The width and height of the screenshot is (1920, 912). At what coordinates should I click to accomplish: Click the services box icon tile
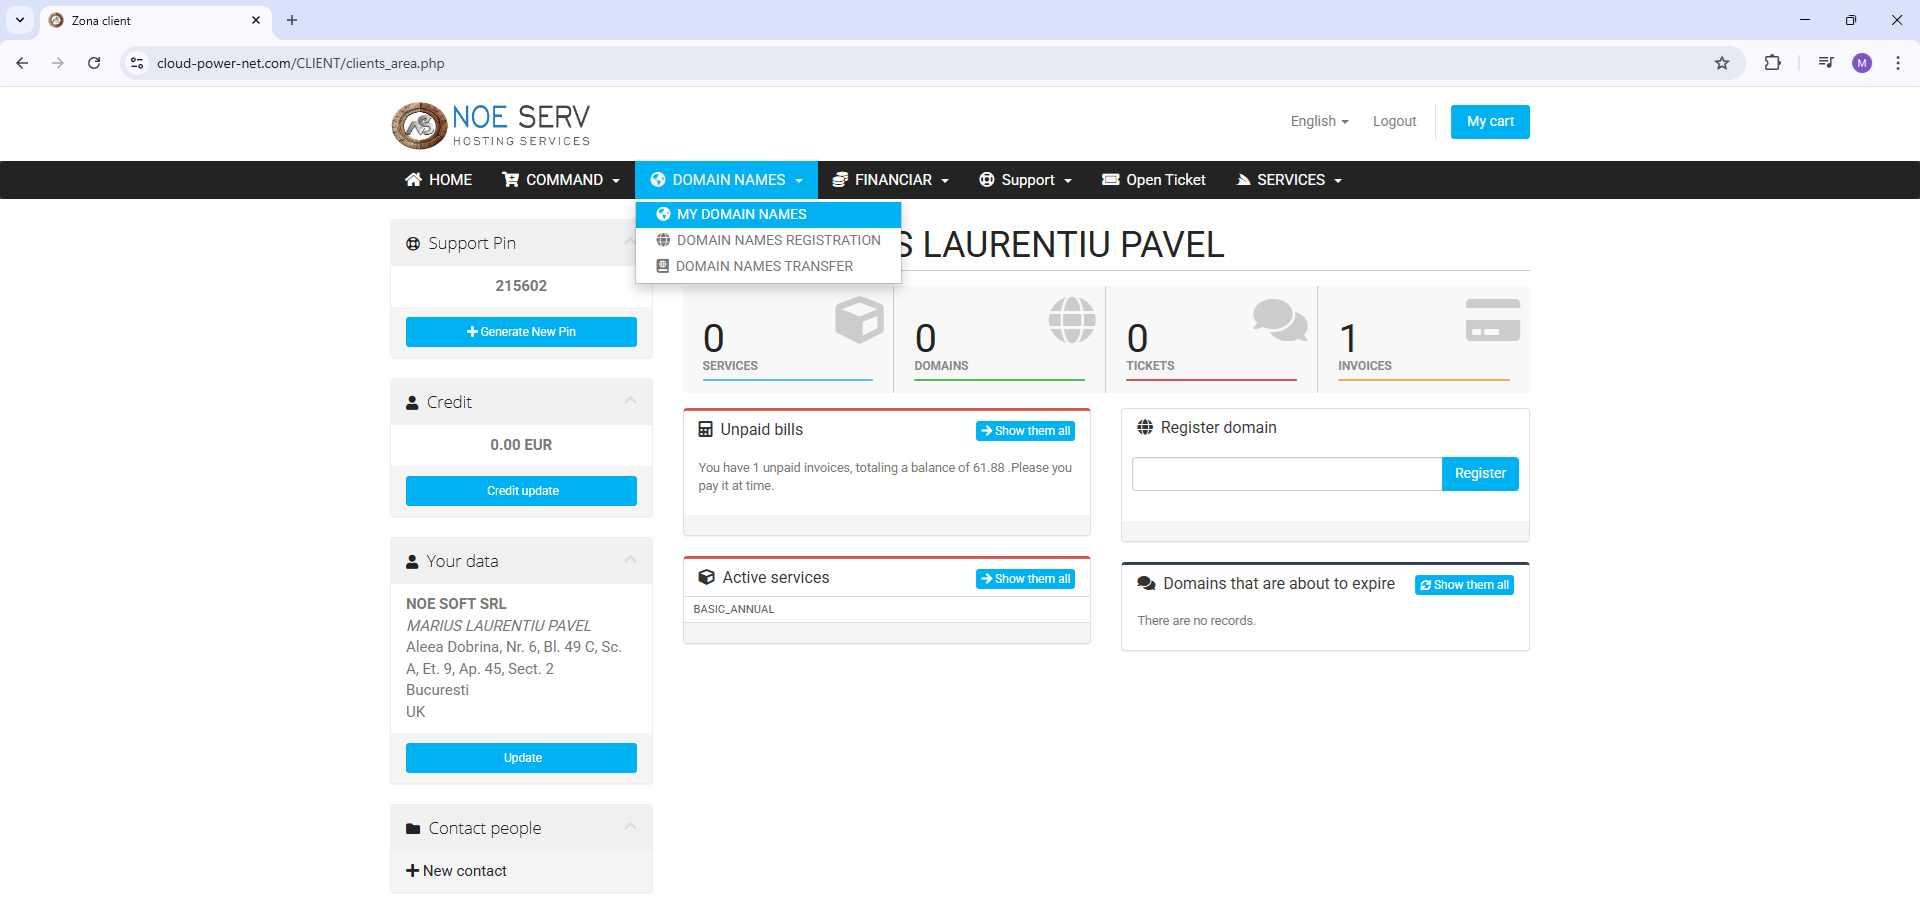[x=858, y=320]
